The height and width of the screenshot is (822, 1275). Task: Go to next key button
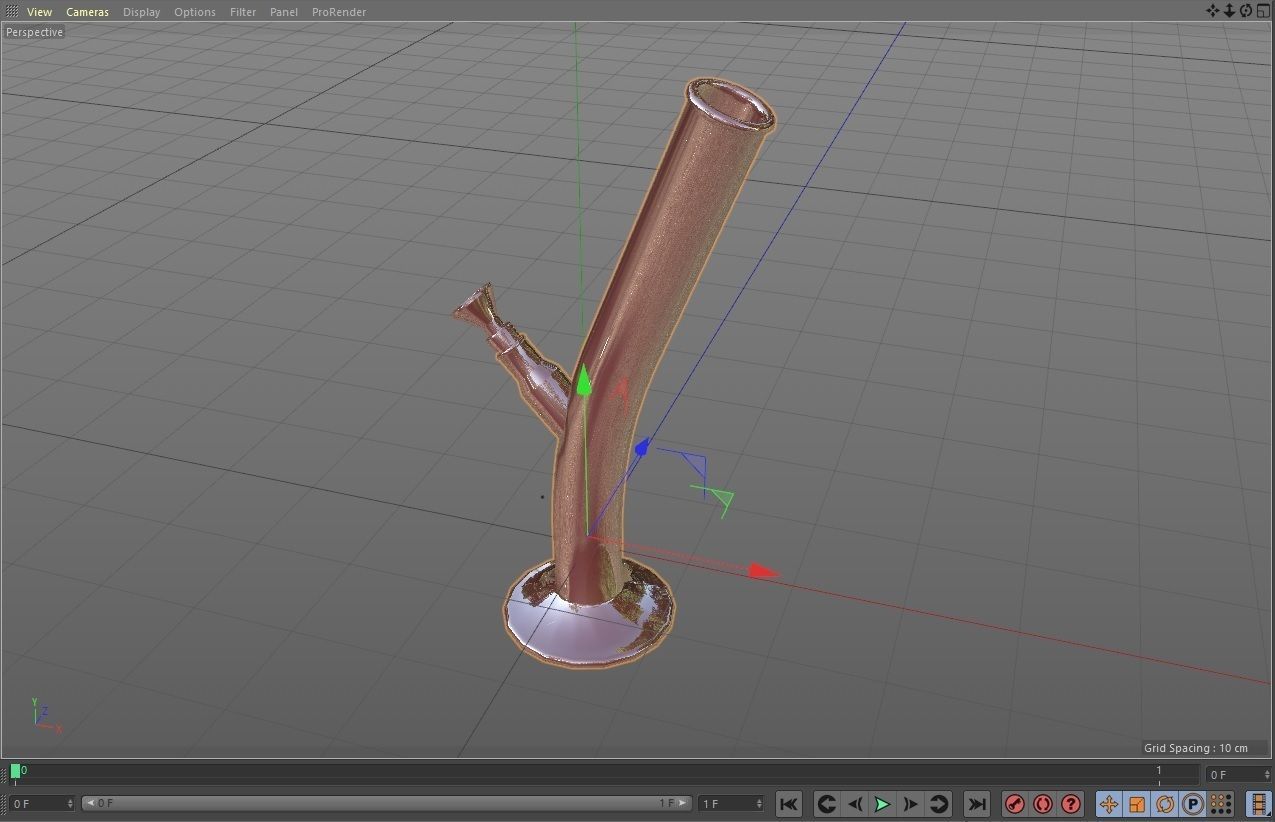(938, 804)
